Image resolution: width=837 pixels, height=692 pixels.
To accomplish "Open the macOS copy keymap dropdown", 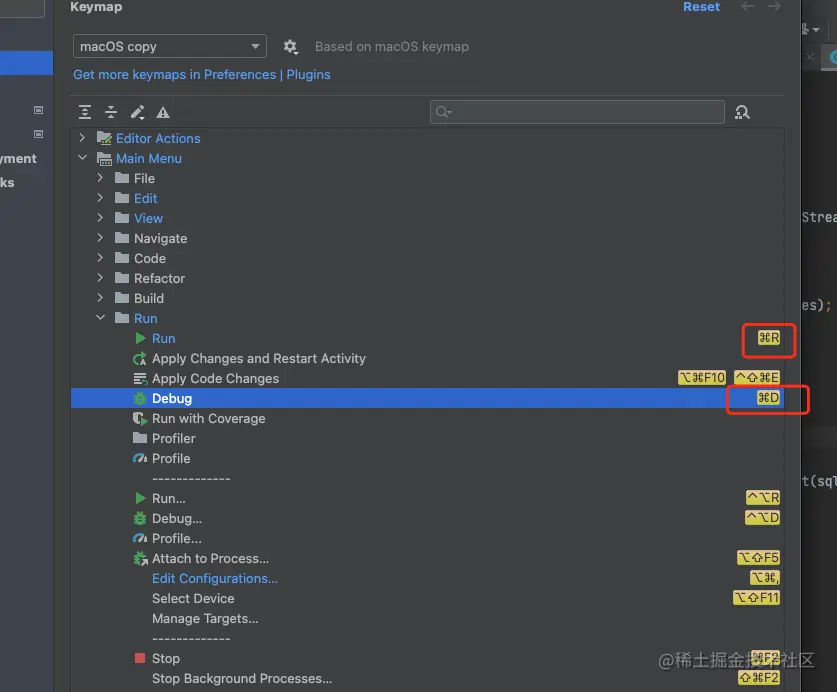I will click(170, 46).
